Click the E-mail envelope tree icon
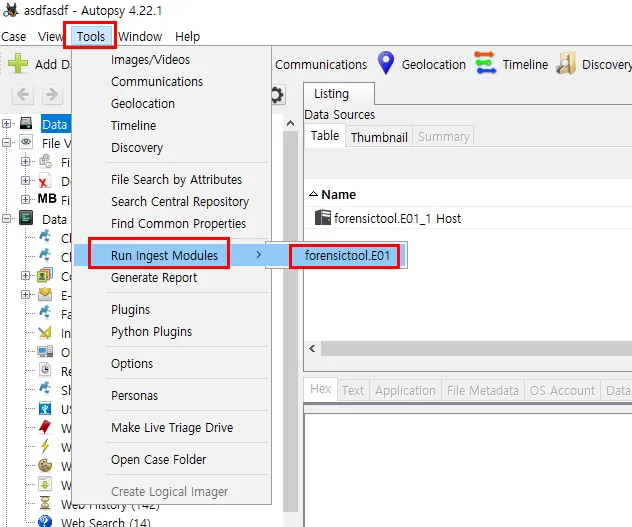 tap(45, 294)
